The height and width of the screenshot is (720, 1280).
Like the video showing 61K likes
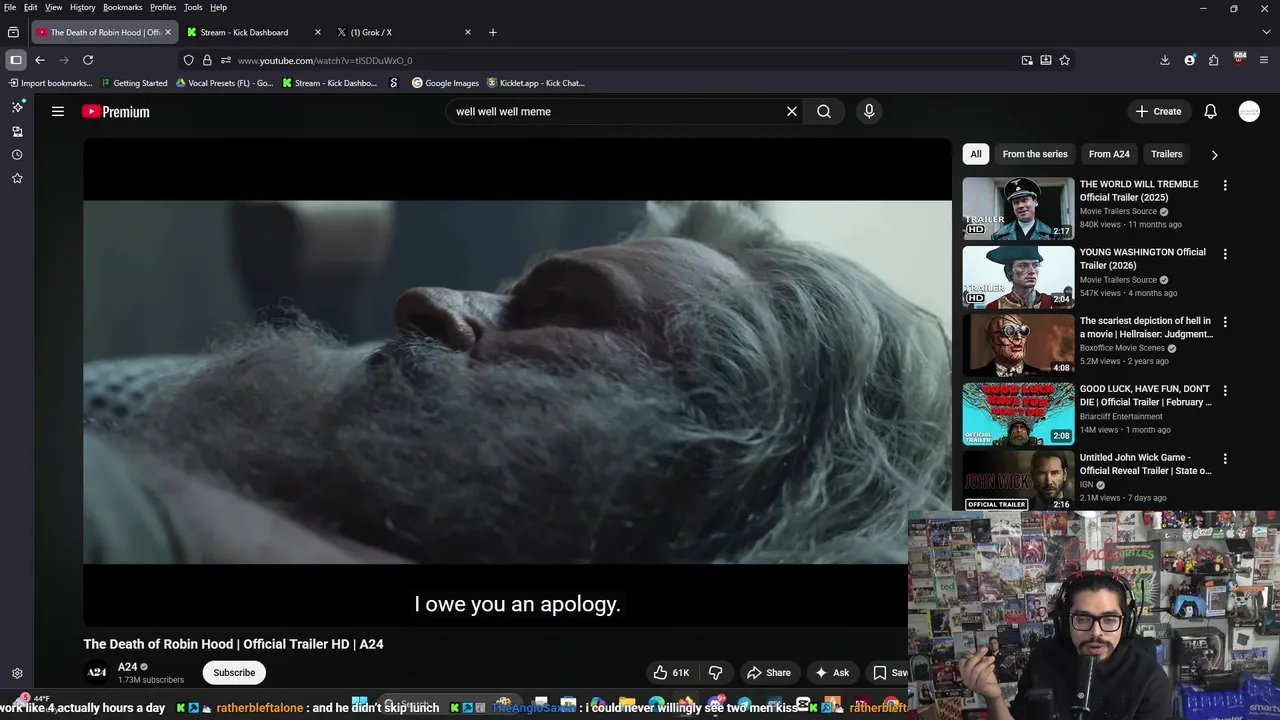(671, 673)
